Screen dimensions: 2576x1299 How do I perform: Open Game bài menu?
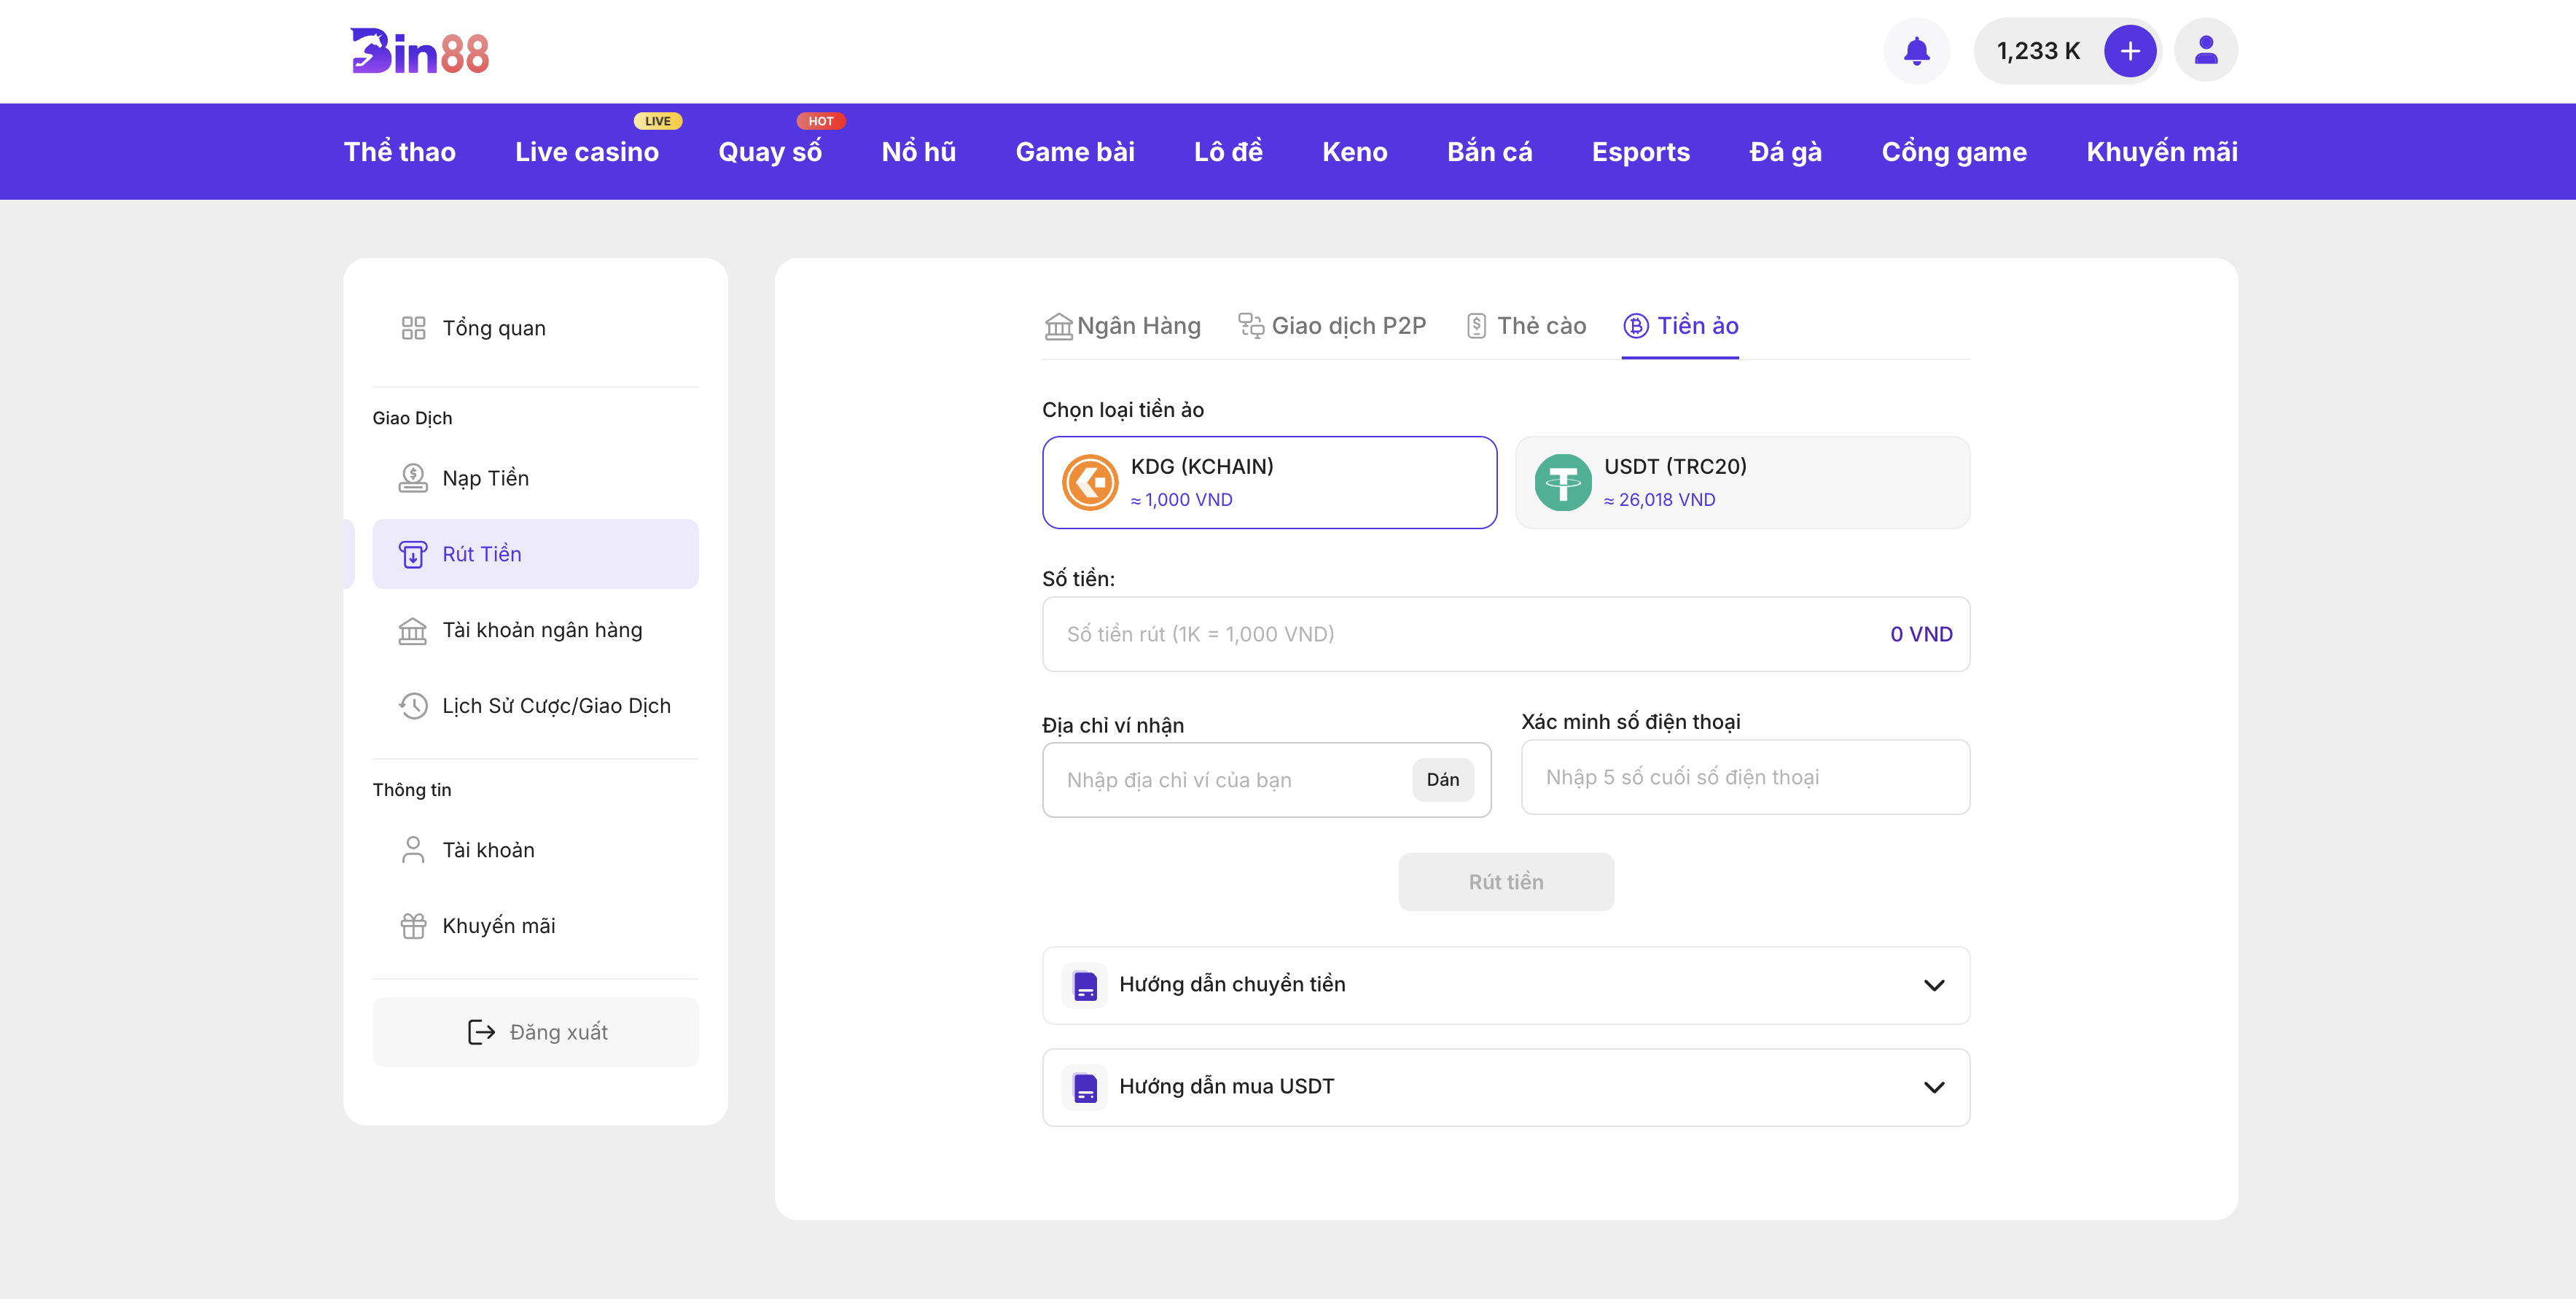point(1075,152)
